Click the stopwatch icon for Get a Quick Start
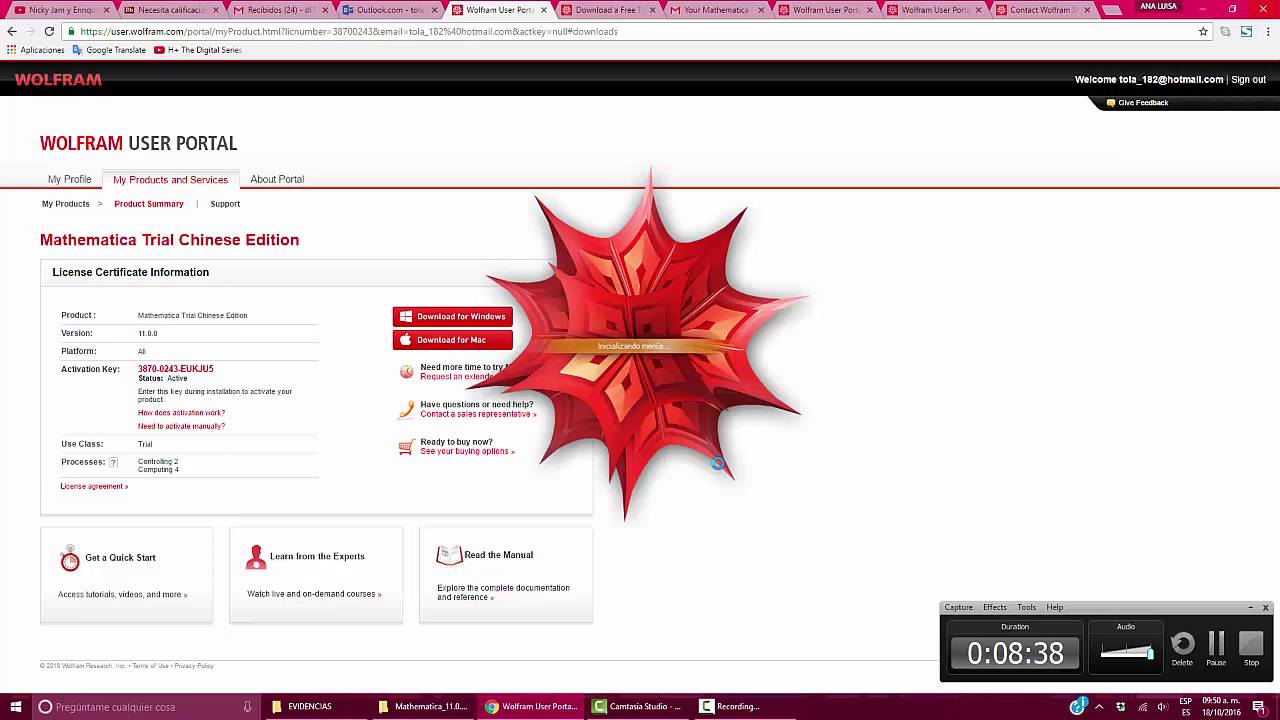1280x720 pixels. pyautogui.click(x=69, y=558)
